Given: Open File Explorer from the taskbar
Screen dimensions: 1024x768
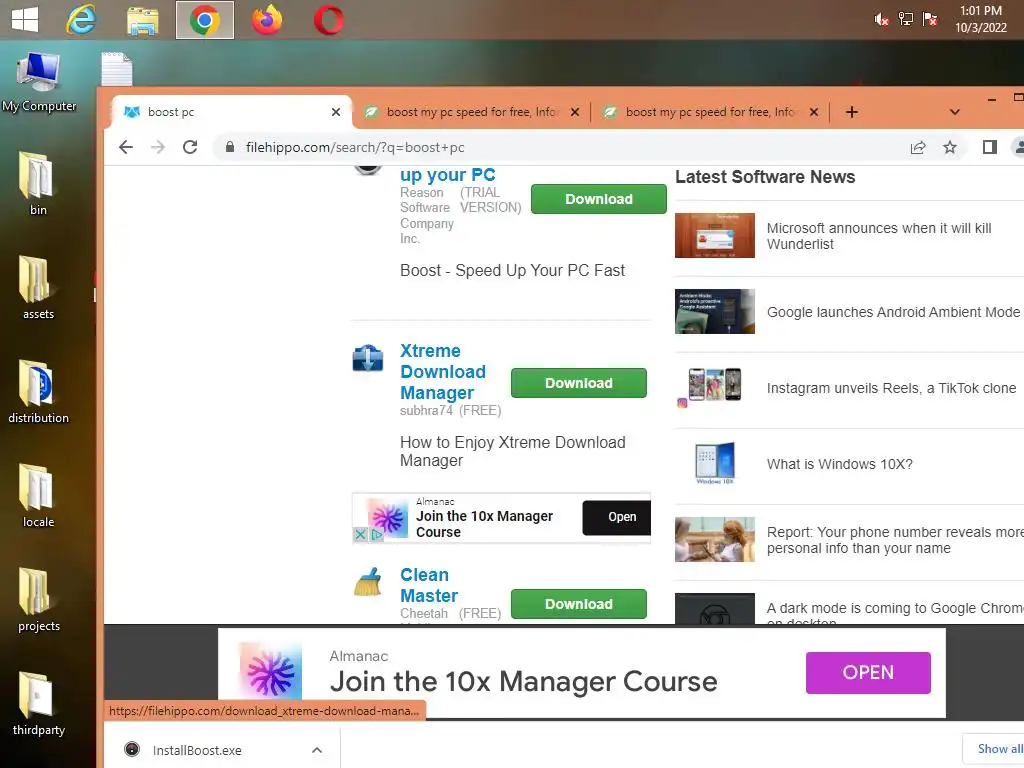Looking at the screenshot, I should 142,20.
